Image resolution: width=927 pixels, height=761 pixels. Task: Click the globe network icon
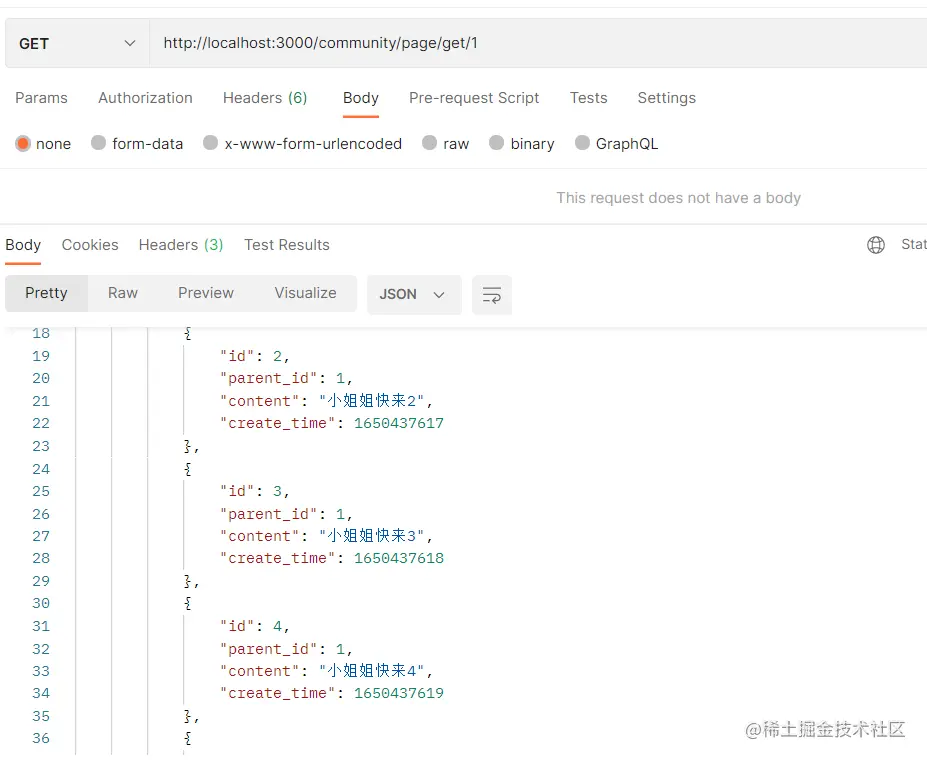tap(876, 245)
